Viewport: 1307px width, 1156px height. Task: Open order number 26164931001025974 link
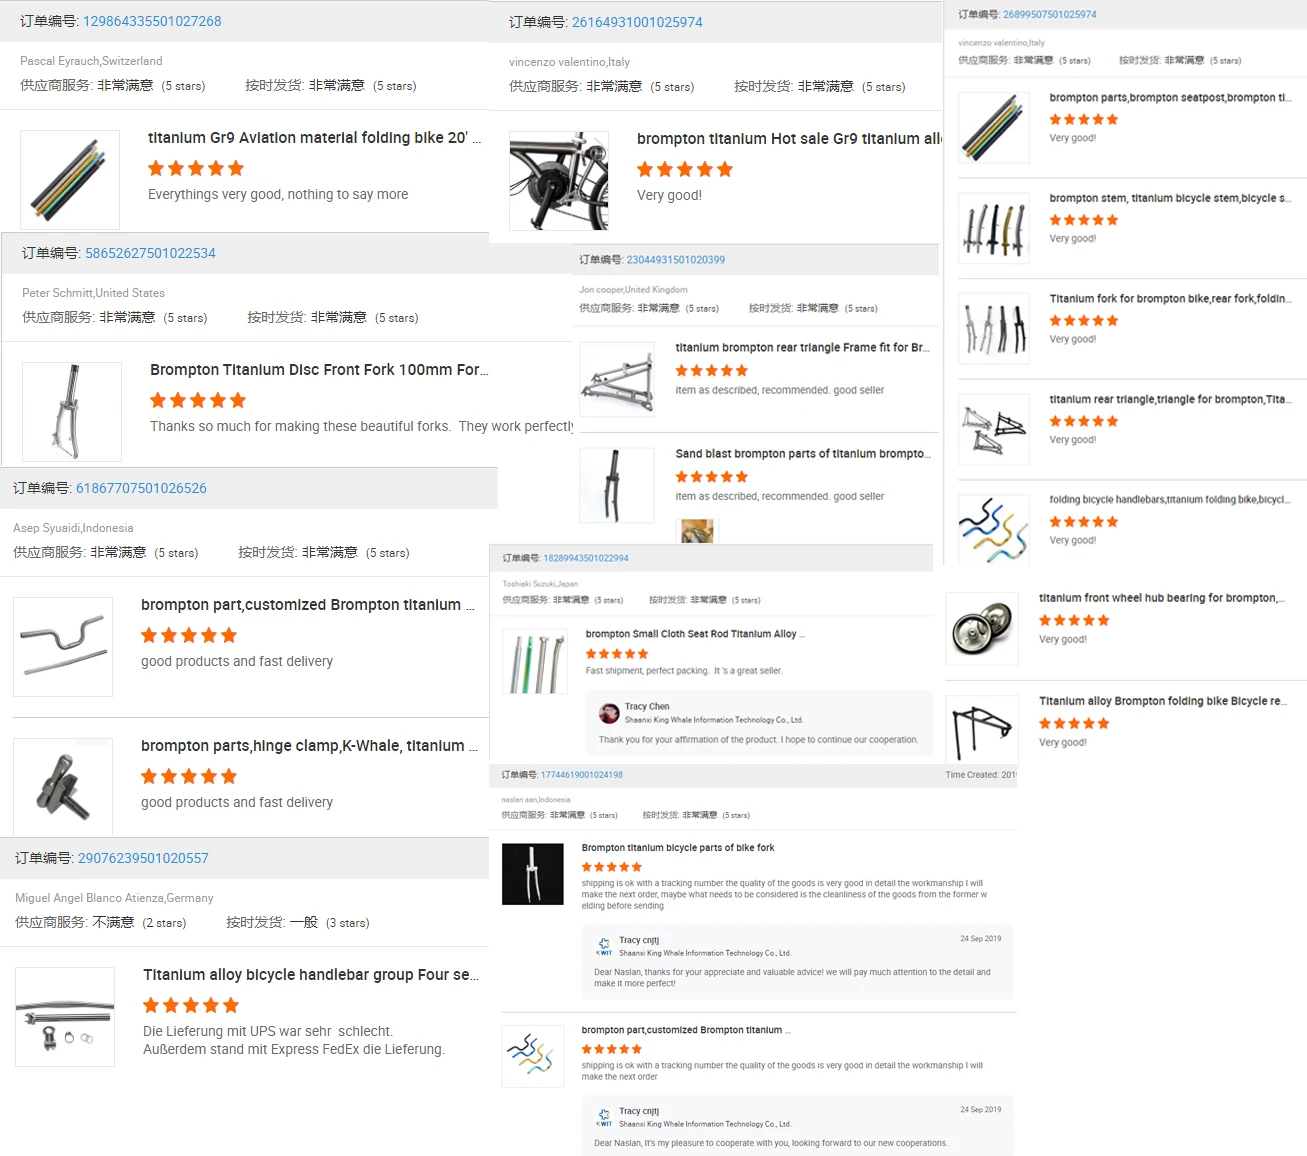(637, 22)
